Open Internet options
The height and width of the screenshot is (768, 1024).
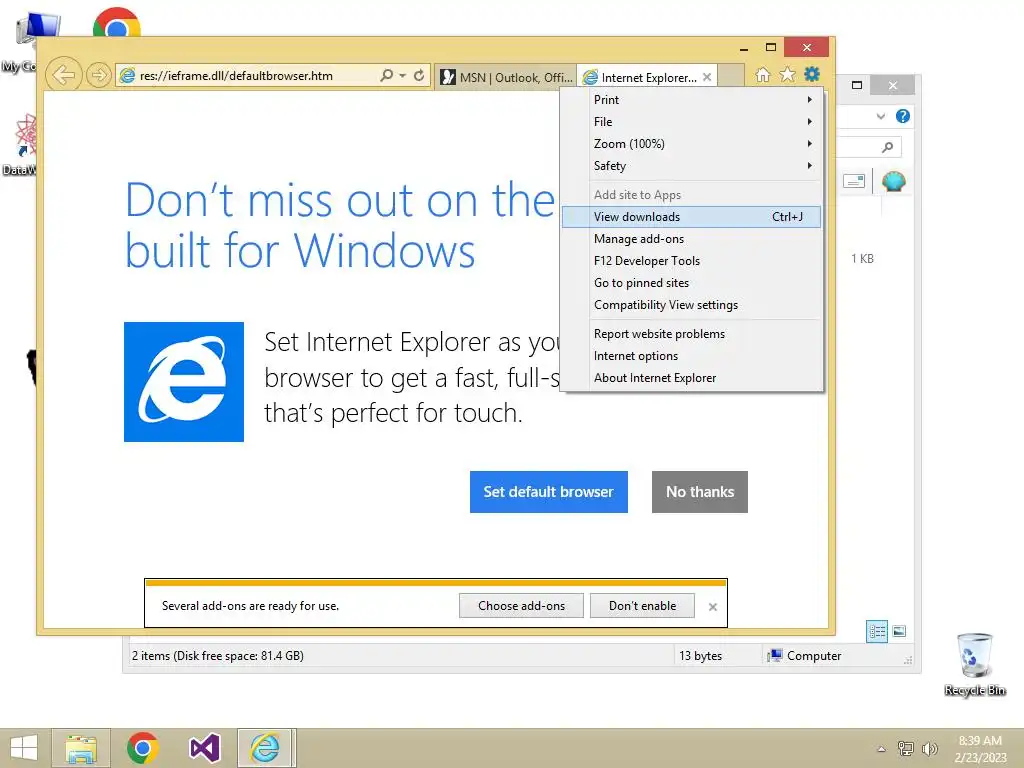[691, 356]
